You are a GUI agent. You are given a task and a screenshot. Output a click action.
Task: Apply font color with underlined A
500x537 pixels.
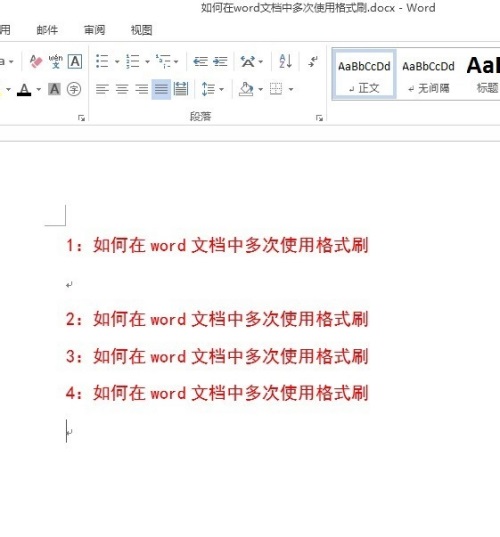click(24, 90)
